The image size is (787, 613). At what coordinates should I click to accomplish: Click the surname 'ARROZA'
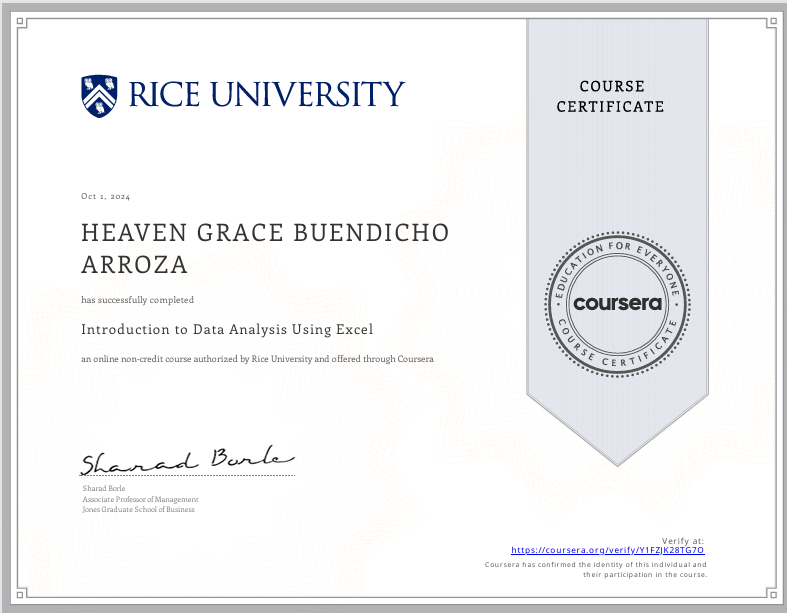pos(135,265)
